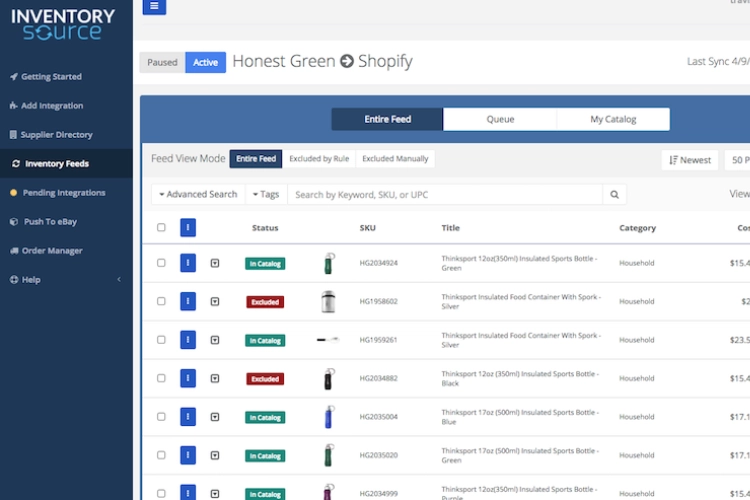Open the bulk actions menu in table header
The image size is (750, 500).
click(x=188, y=228)
